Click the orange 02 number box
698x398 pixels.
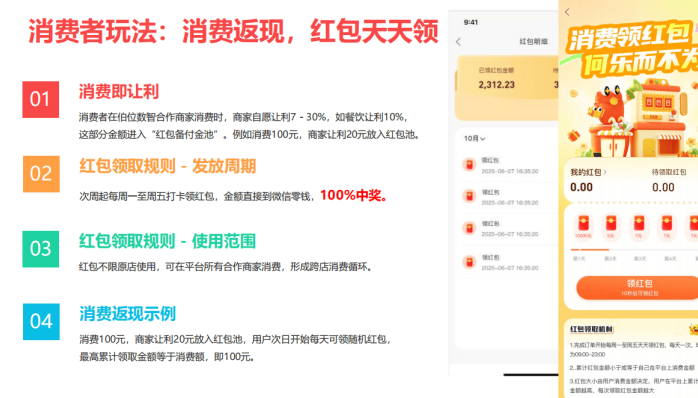[x=41, y=174]
